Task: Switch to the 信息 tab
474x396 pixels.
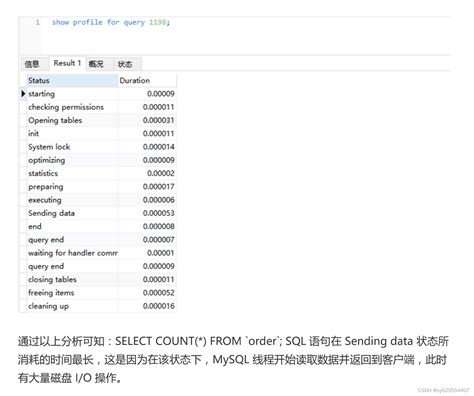Action: click(32, 64)
